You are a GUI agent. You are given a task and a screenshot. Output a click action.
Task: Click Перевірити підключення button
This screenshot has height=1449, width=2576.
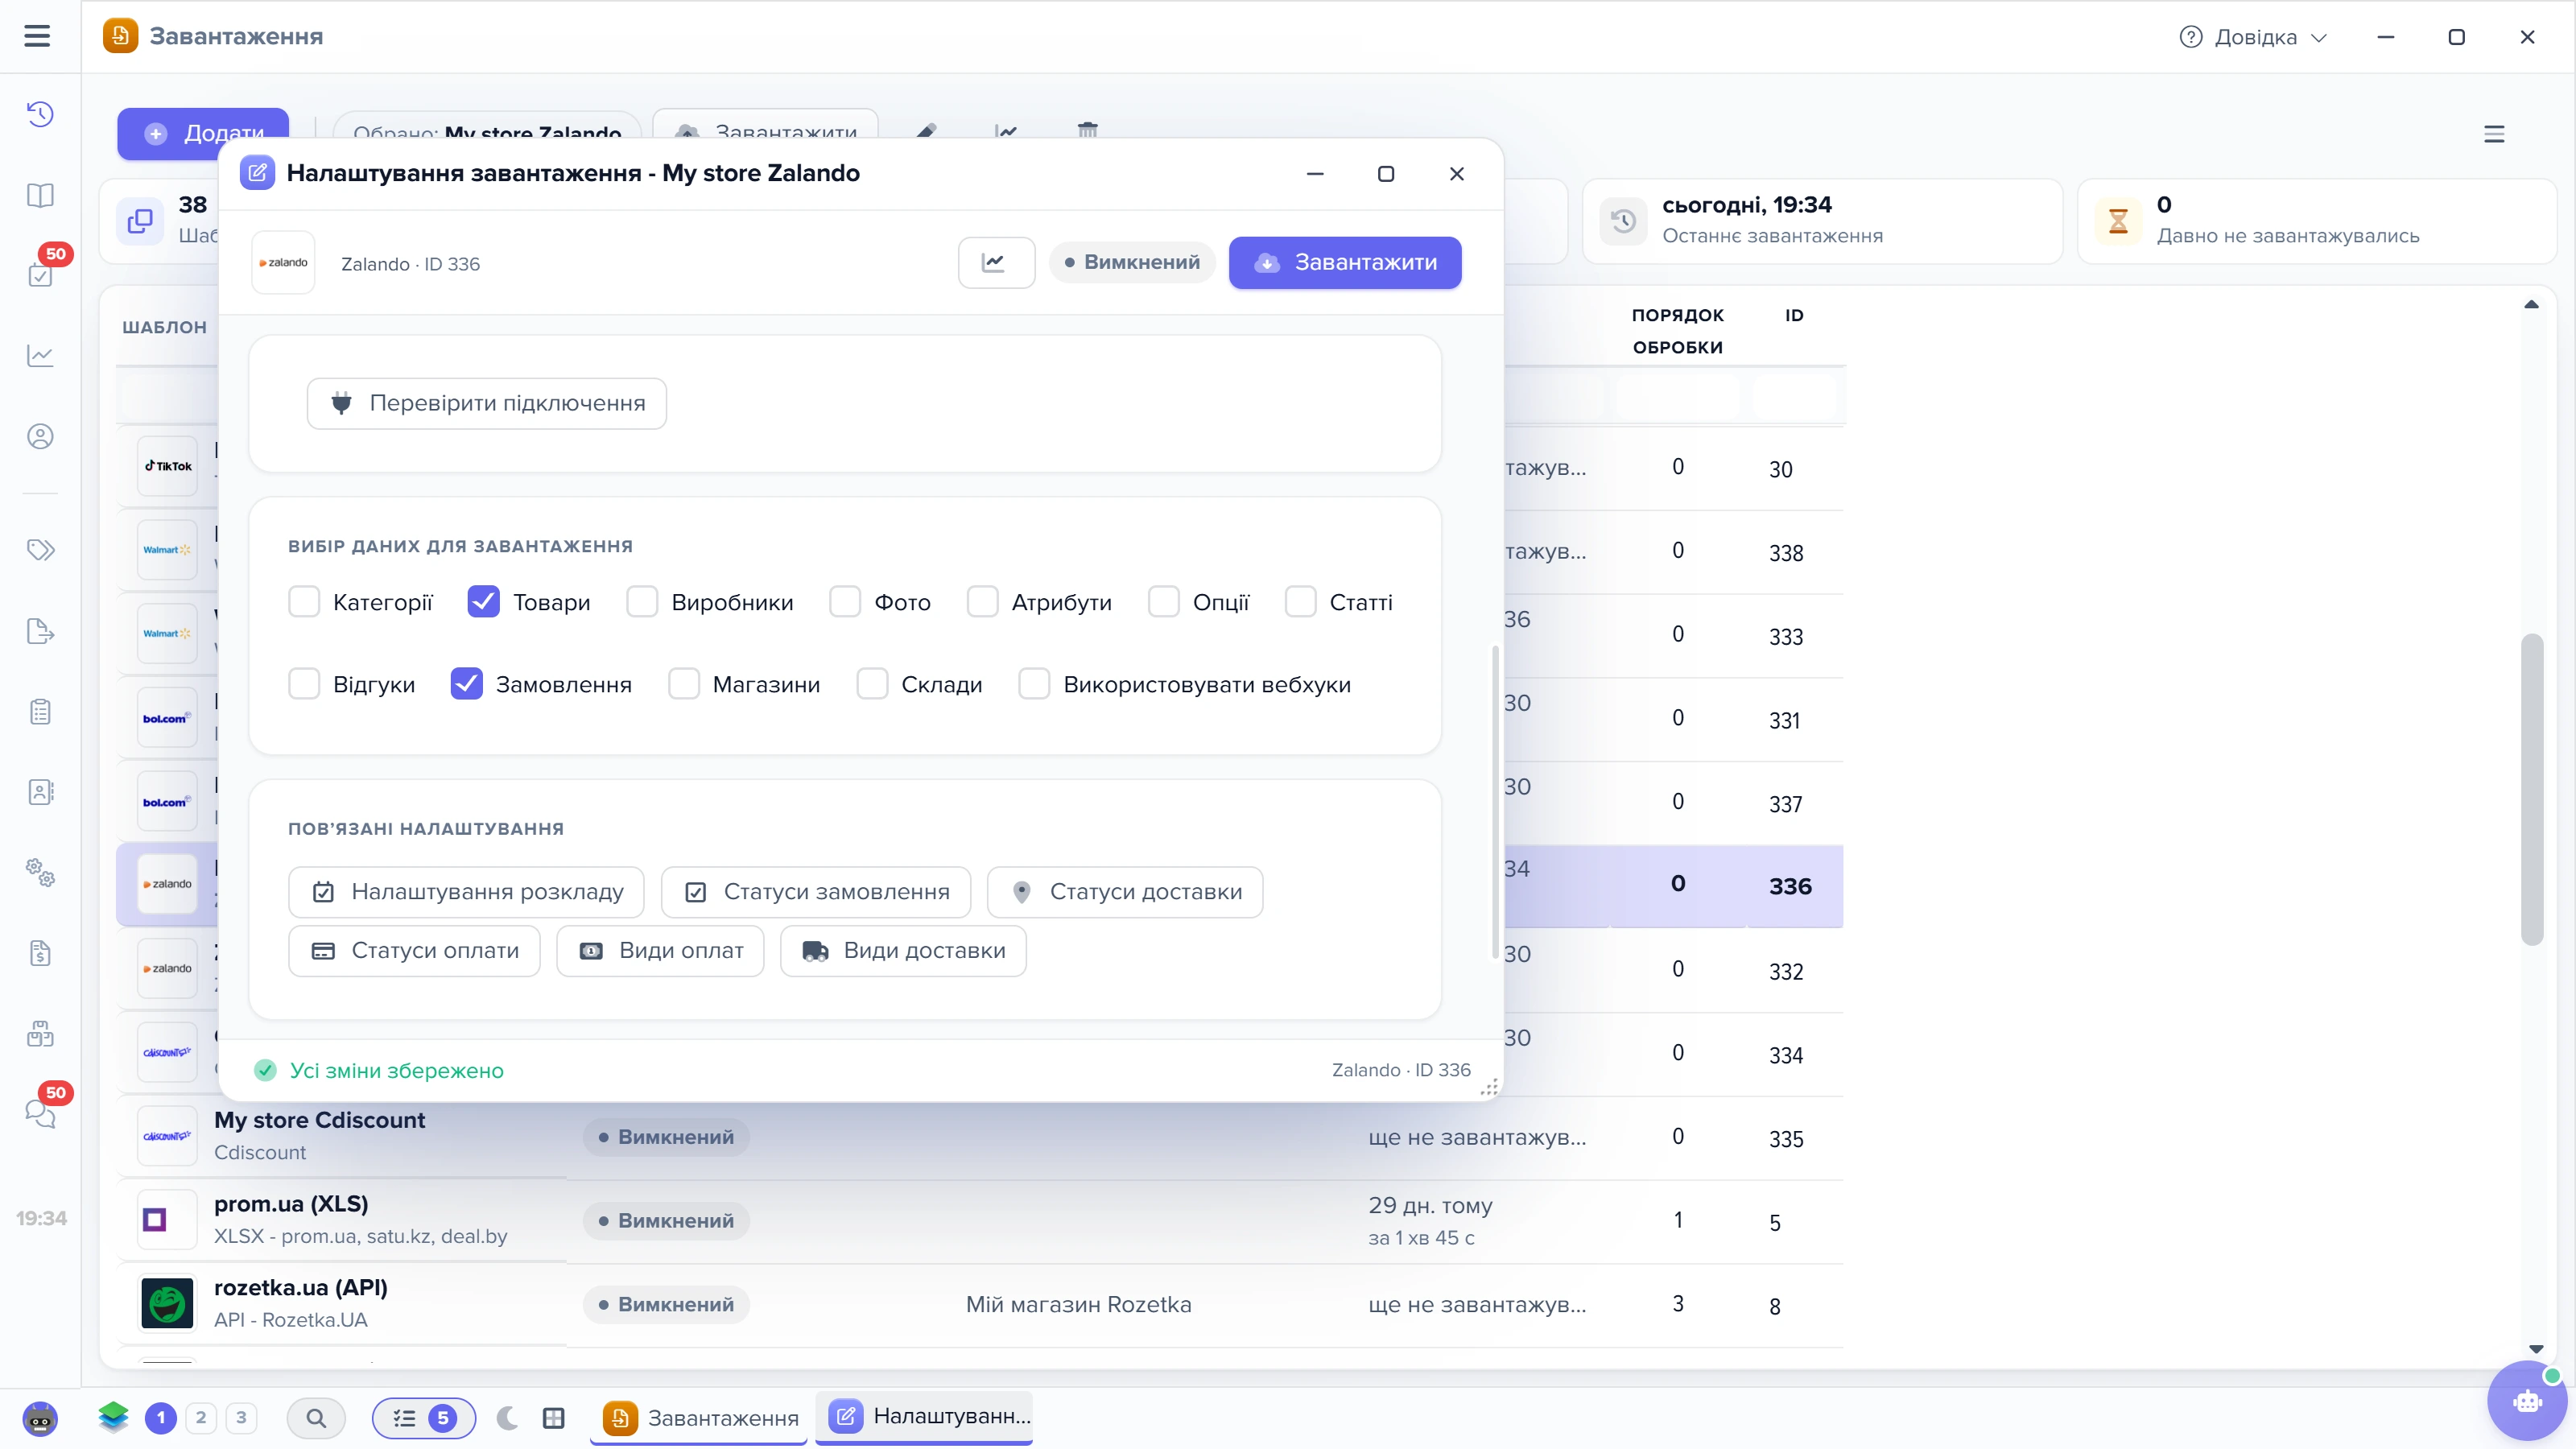click(x=487, y=403)
